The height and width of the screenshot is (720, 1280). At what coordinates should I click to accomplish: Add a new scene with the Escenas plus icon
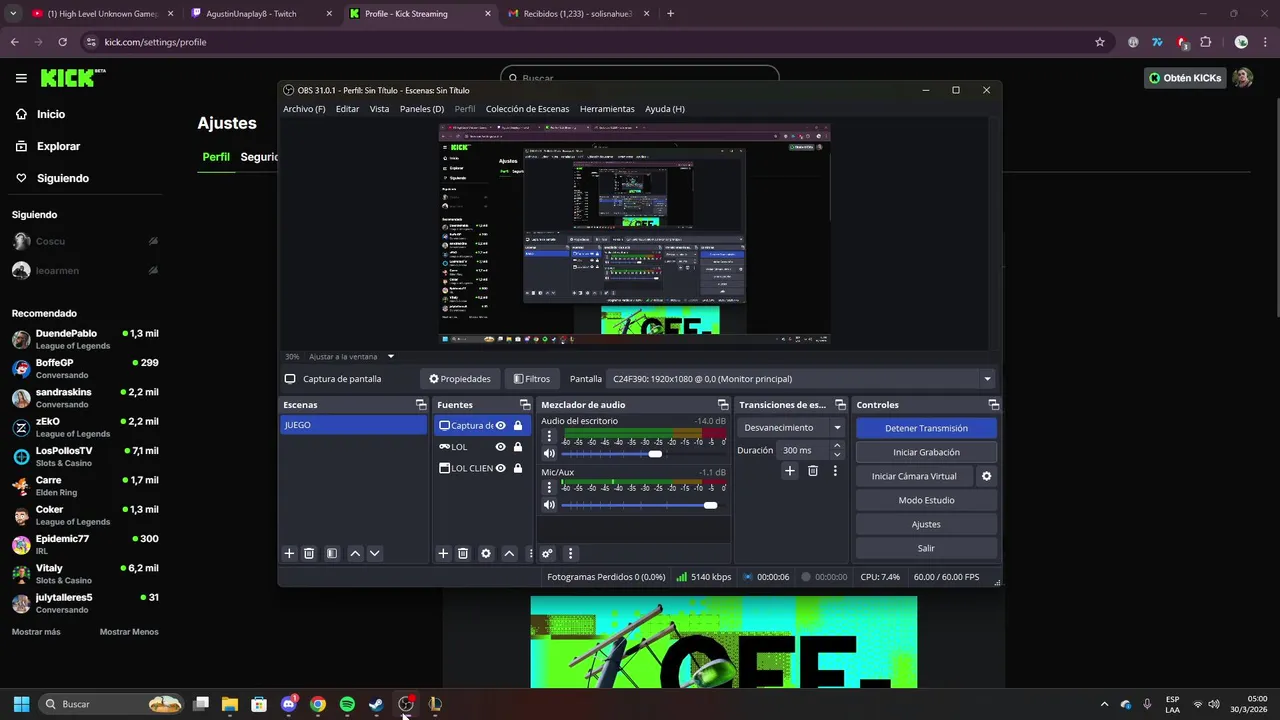[289, 553]
